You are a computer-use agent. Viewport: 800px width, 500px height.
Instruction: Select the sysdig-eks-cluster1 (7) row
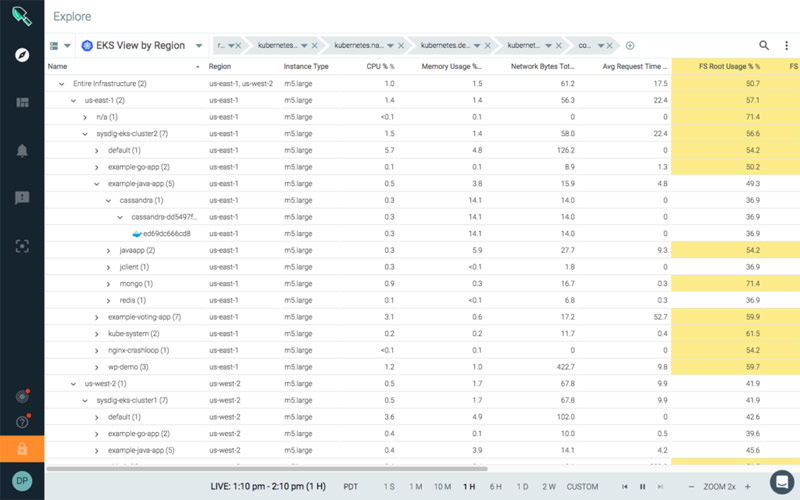coord(422,400)
